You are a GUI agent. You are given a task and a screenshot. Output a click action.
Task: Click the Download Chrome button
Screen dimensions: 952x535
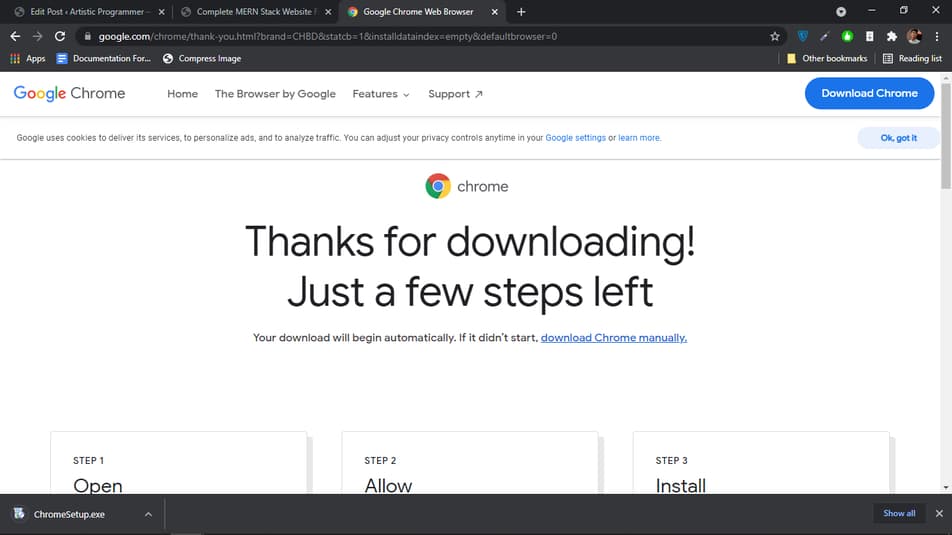pos(869,94)
